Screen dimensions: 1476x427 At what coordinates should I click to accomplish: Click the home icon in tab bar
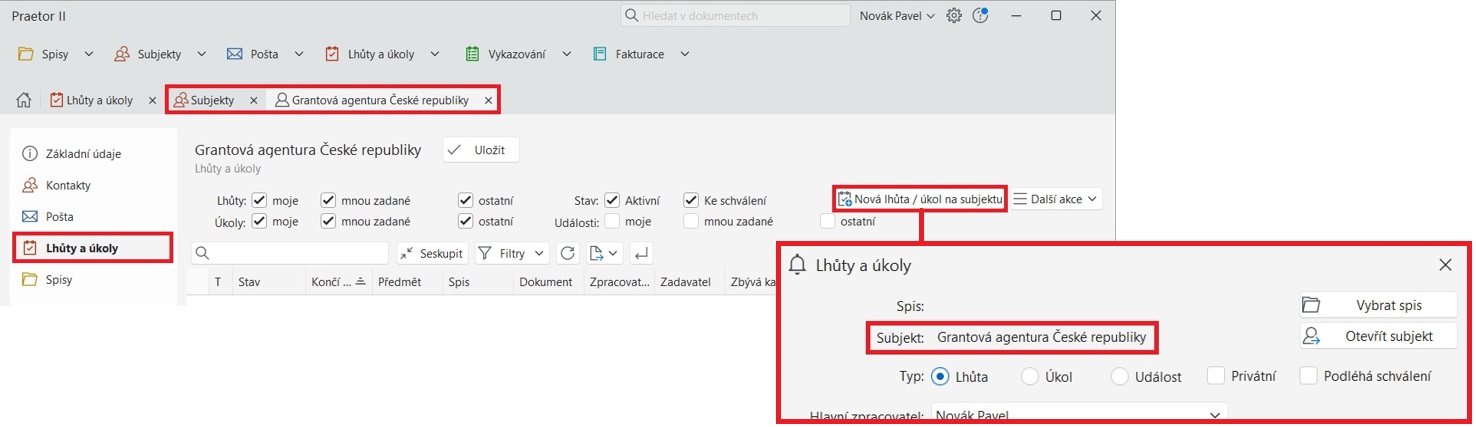point(24,101)
